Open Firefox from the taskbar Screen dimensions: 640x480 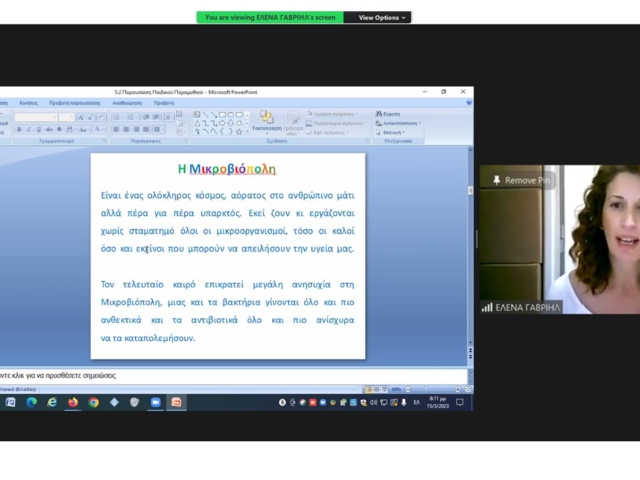coord(73,402)
